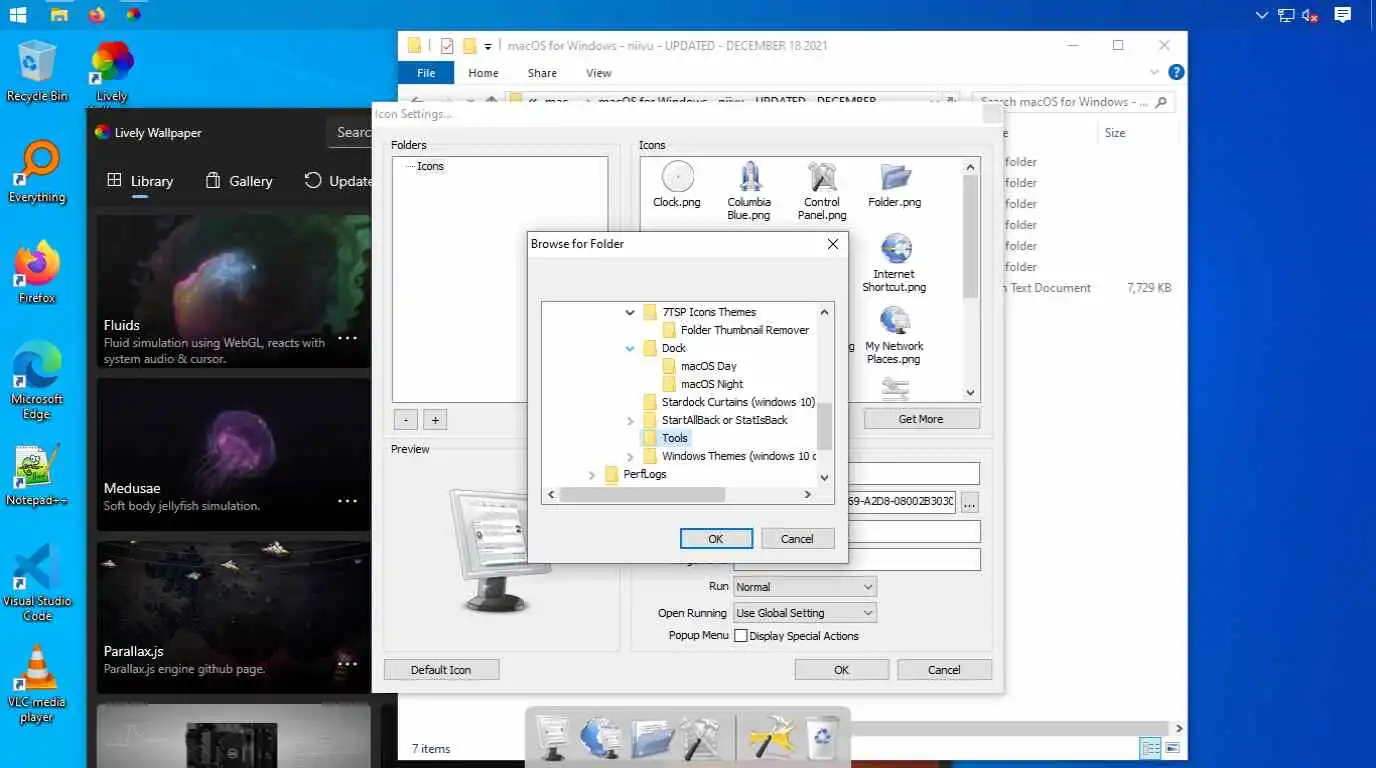The image size is (1376, 768).
Task: Select the macOS Night folder
Action: 703,384
